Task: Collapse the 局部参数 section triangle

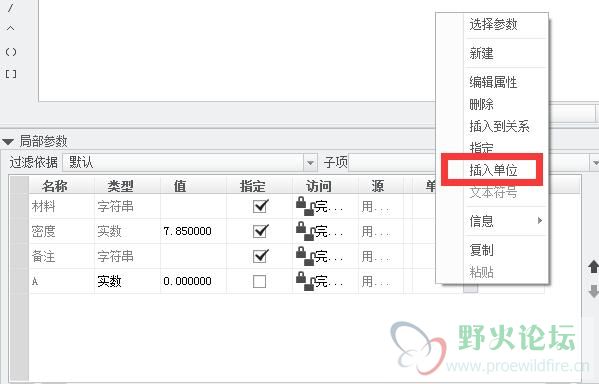Action: [8, 142]
